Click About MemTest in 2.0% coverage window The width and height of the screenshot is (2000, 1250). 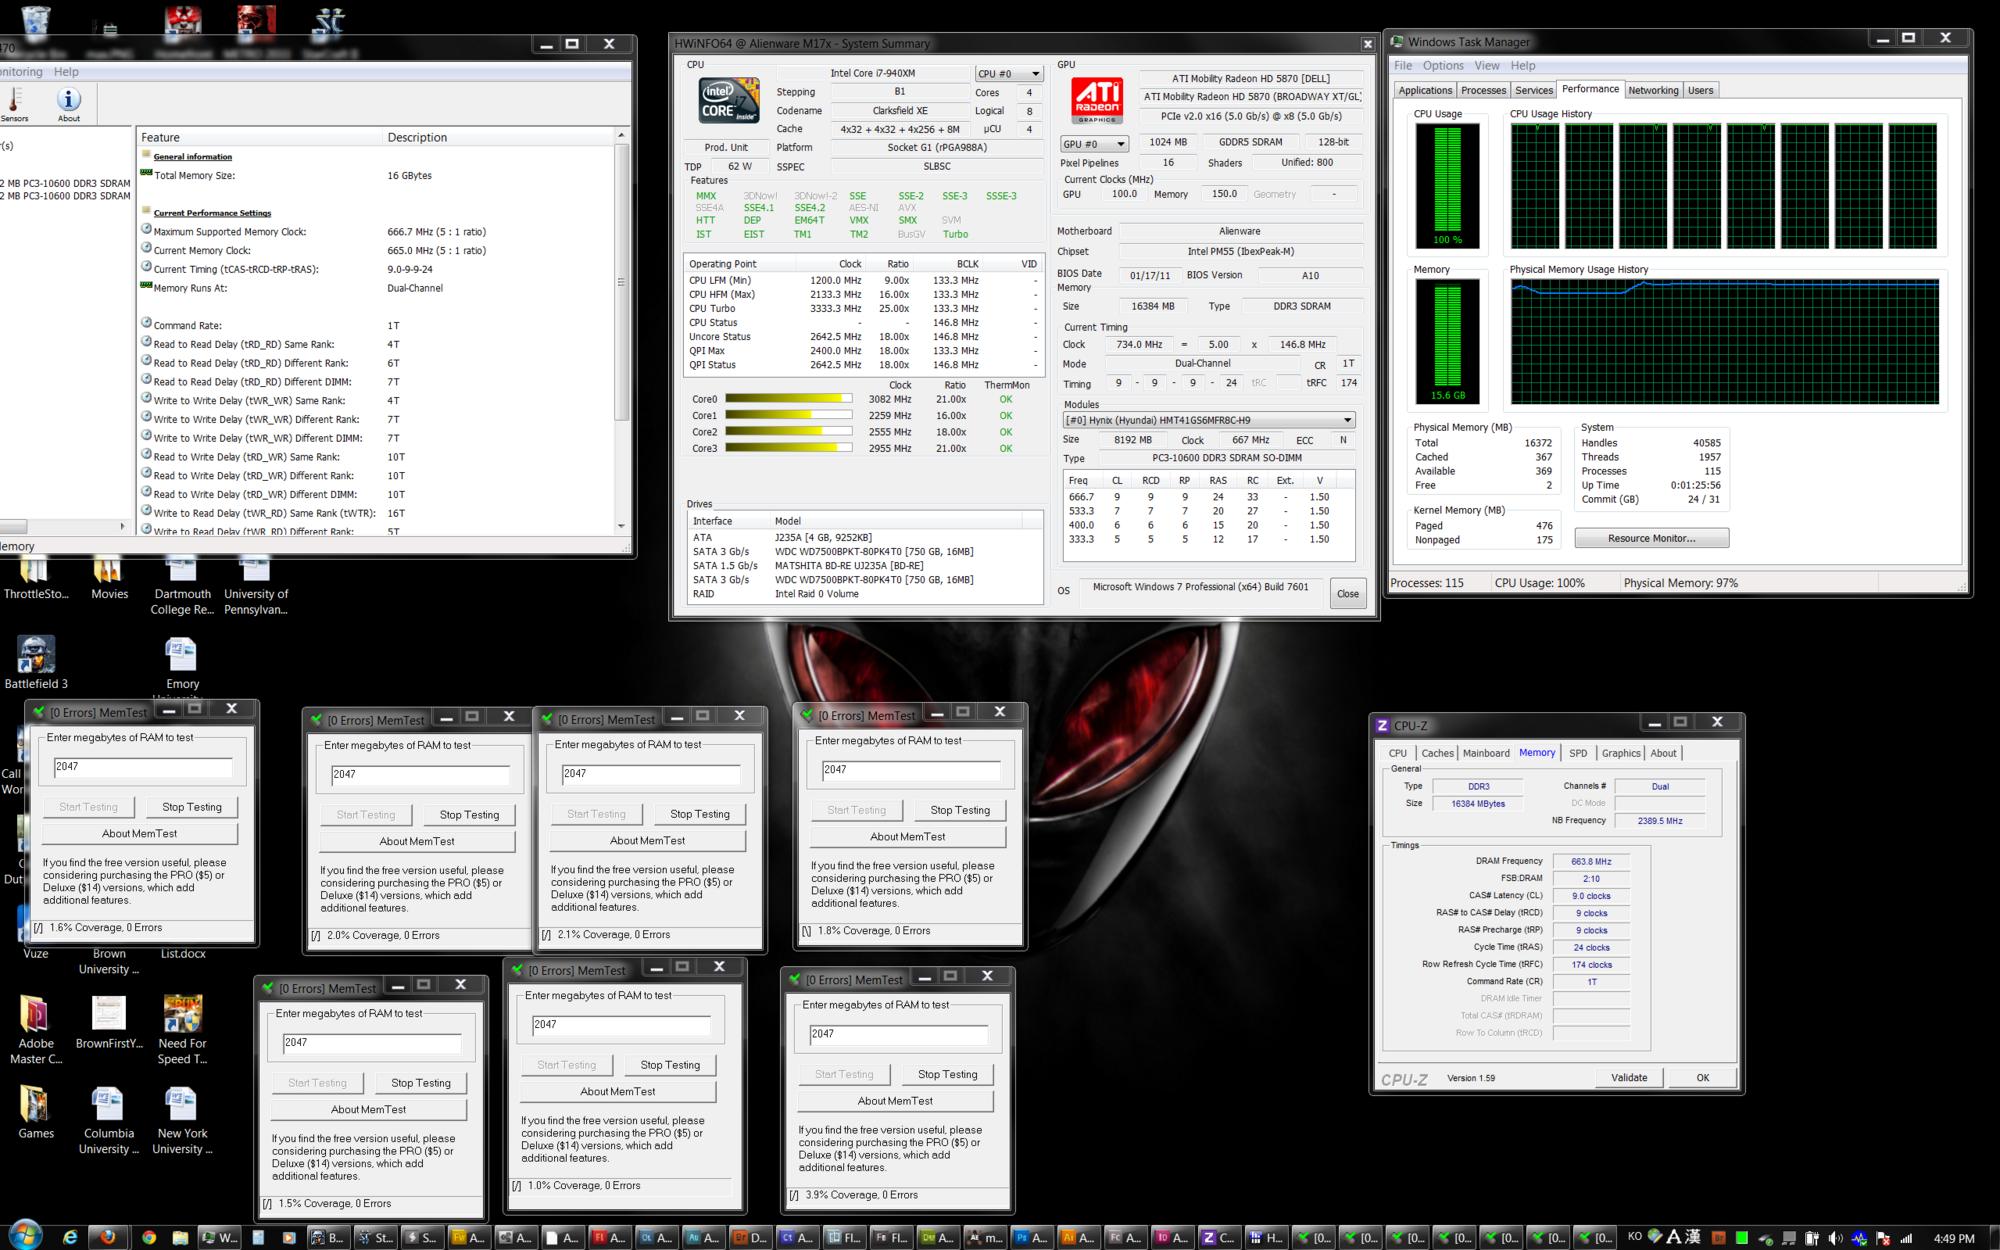coord(417,841)
